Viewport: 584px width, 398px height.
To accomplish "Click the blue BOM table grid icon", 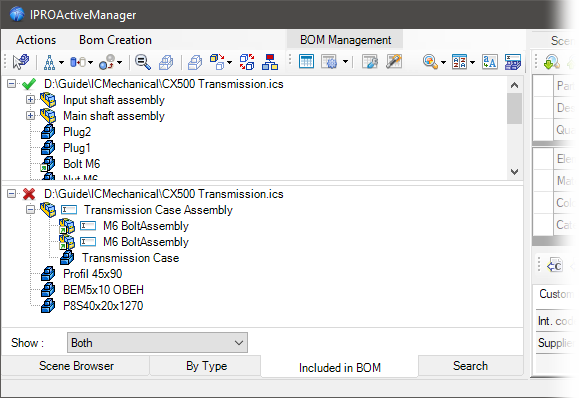I will [307, 62].
